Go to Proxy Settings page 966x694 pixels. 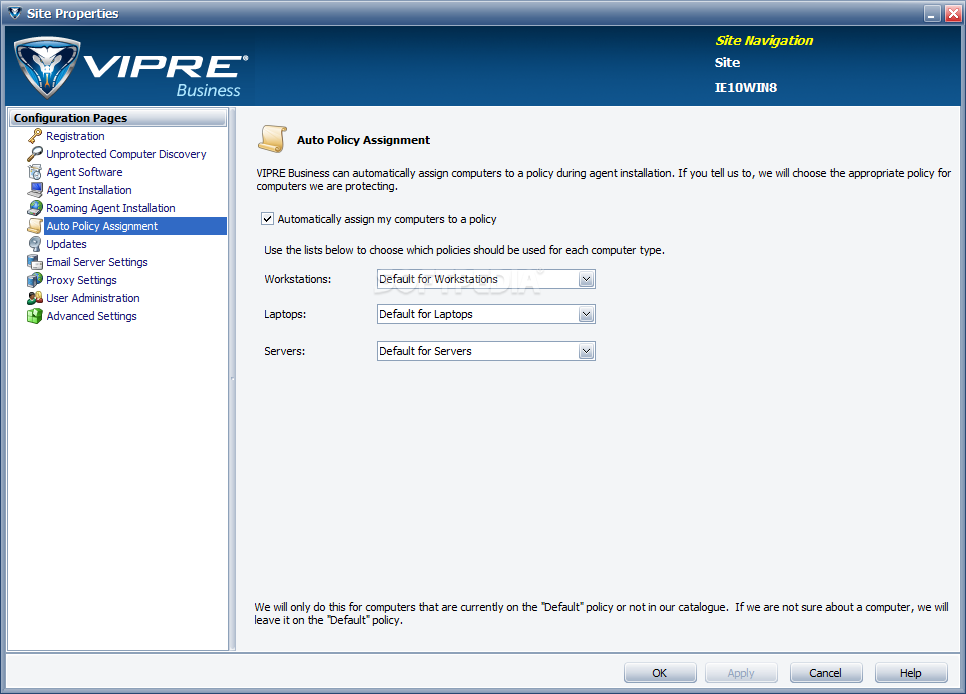tap(81, 280)
